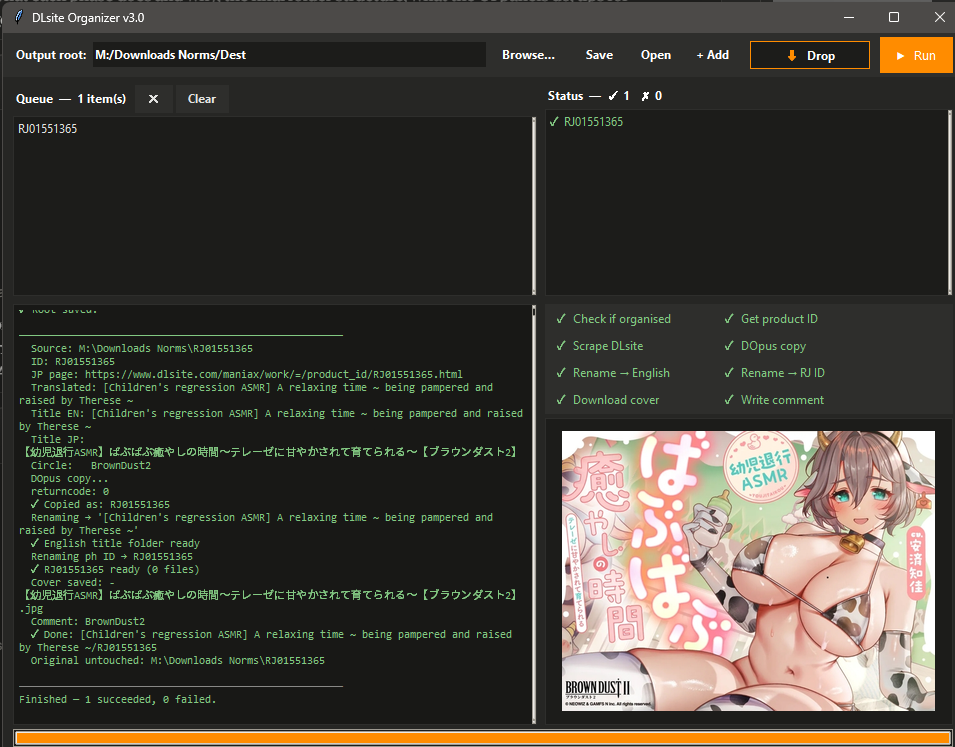Viewport: 955px width, 747px height.
Task: Click the Source path line in log
Action: click(x=141, y=349)
